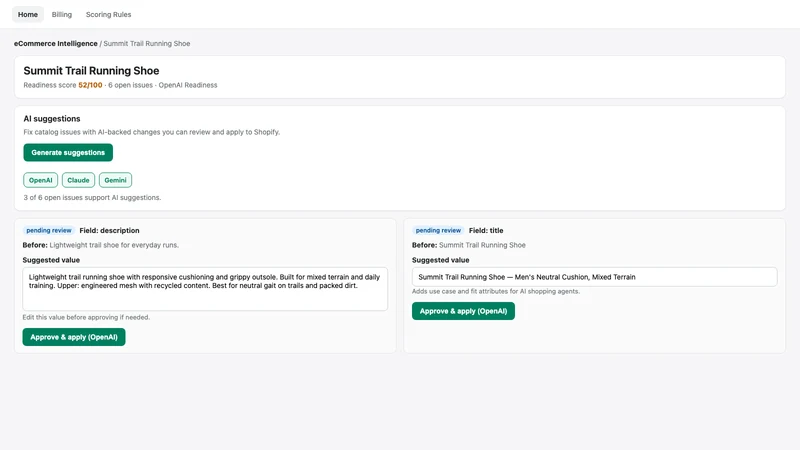The width and height of the screenshot is (800, 450).
Task: Click 'Suggested value' label in title card
Action: (441, 260)
